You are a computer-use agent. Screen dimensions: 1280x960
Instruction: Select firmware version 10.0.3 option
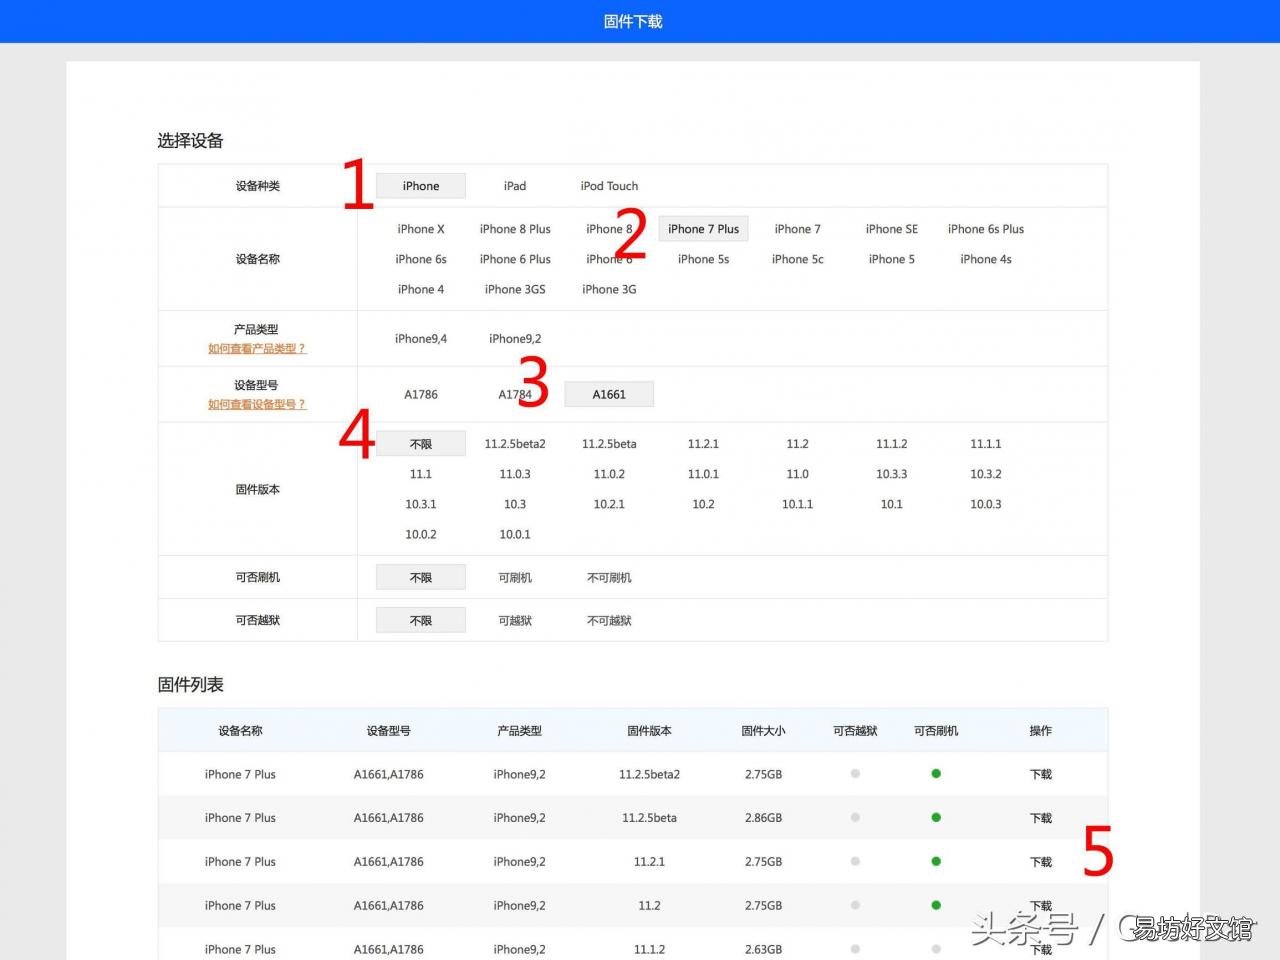coord(986,504)
